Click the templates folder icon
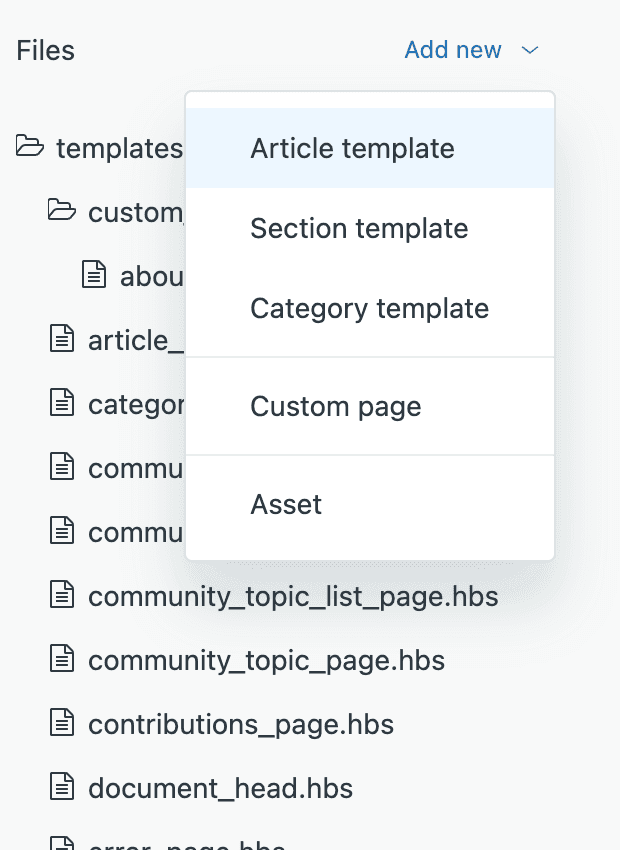 29,147
